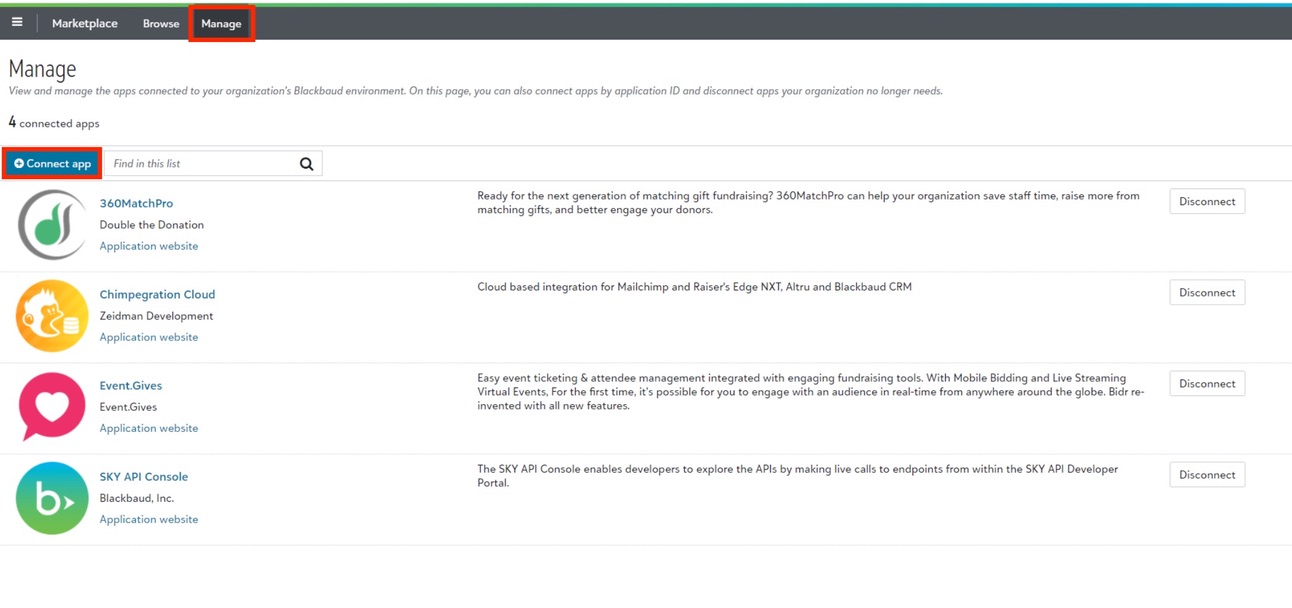Open the 360MatchPro app logo
Viewport: 1292px width, 608px height.
click(52, 225)
